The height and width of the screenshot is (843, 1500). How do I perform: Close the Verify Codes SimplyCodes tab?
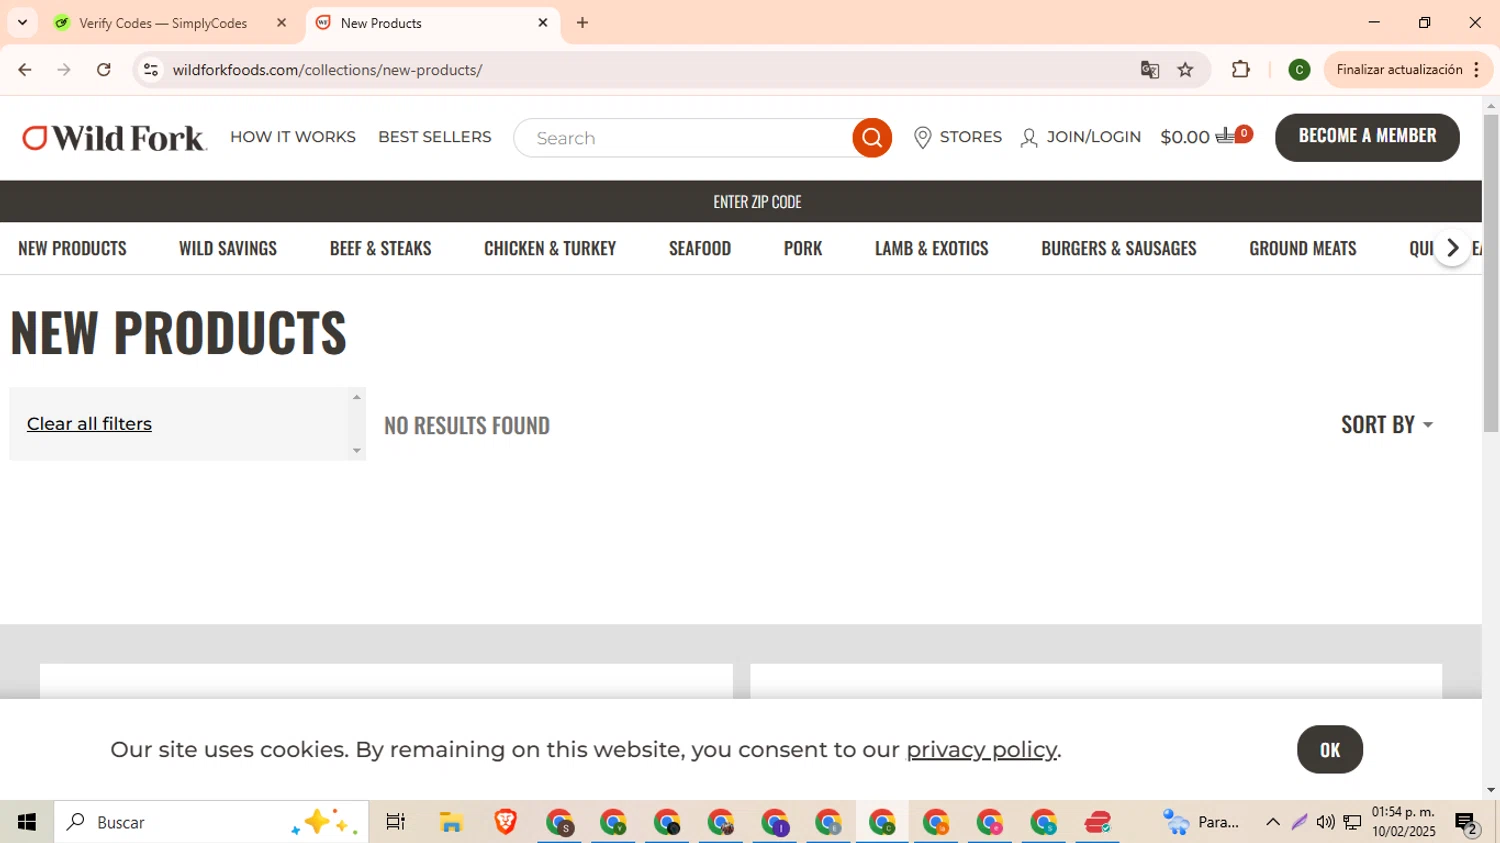click(281, 22)
